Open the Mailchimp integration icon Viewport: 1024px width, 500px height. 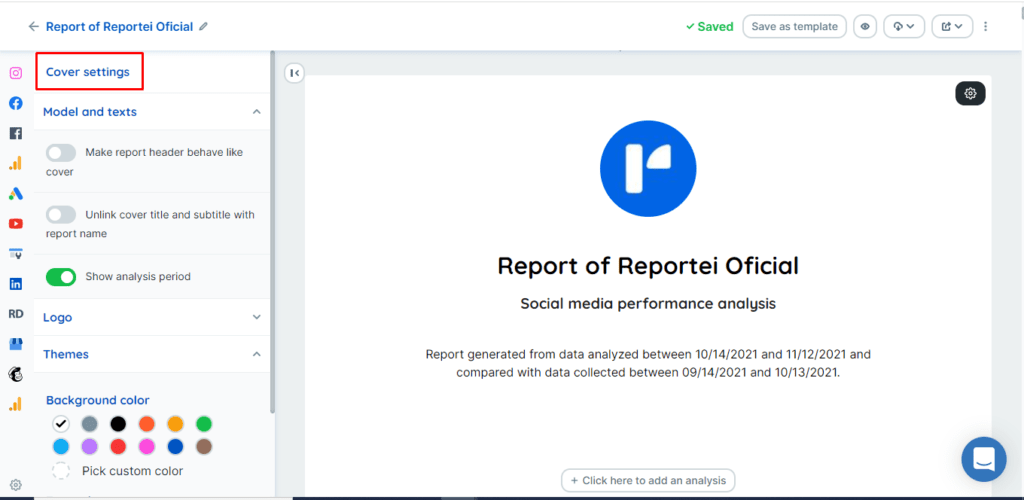16,374
